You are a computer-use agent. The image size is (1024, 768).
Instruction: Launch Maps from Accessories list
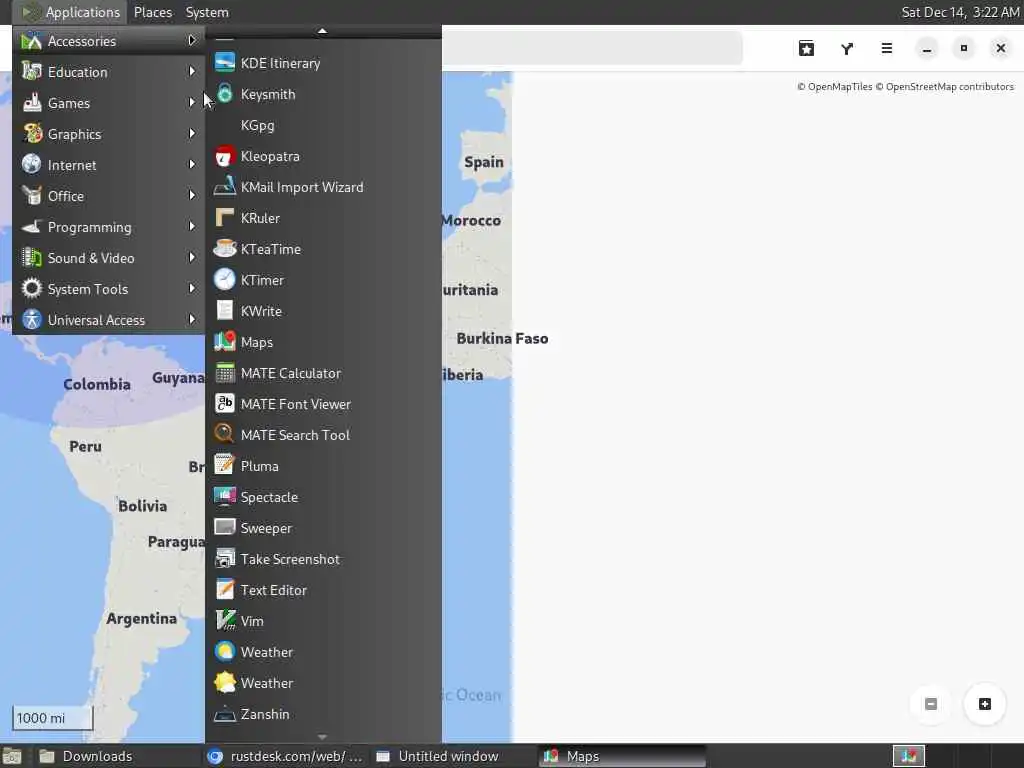pyautogui.click(x=323, y=342)
